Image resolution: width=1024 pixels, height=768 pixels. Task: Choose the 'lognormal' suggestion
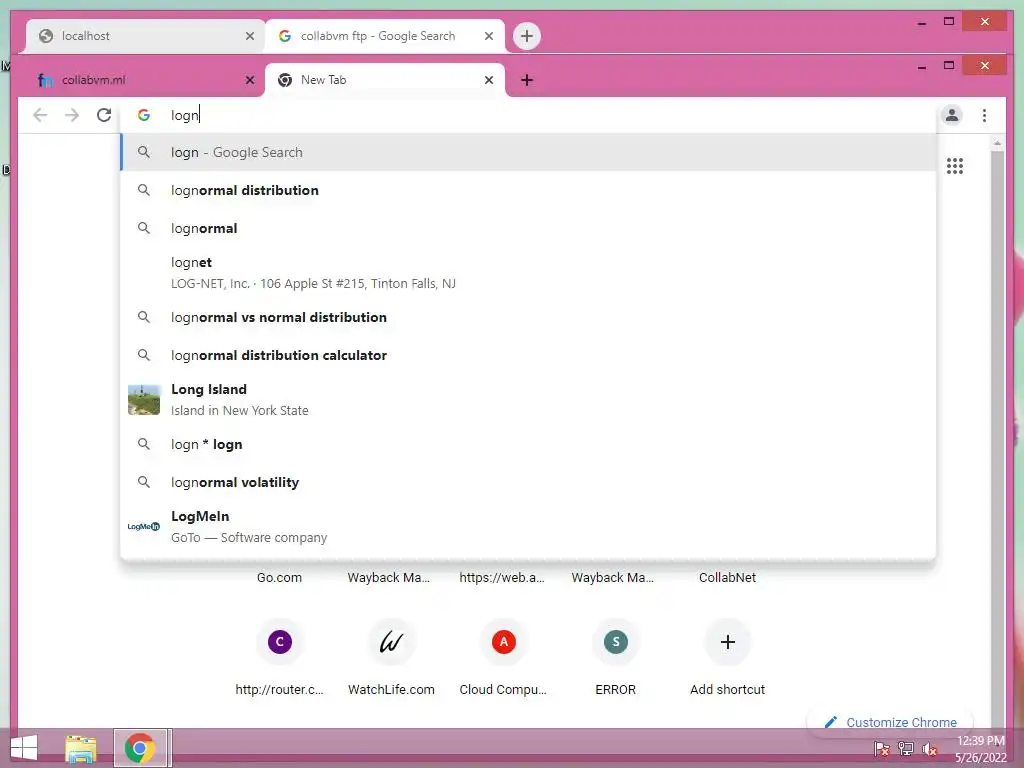[x=529, y=228]
